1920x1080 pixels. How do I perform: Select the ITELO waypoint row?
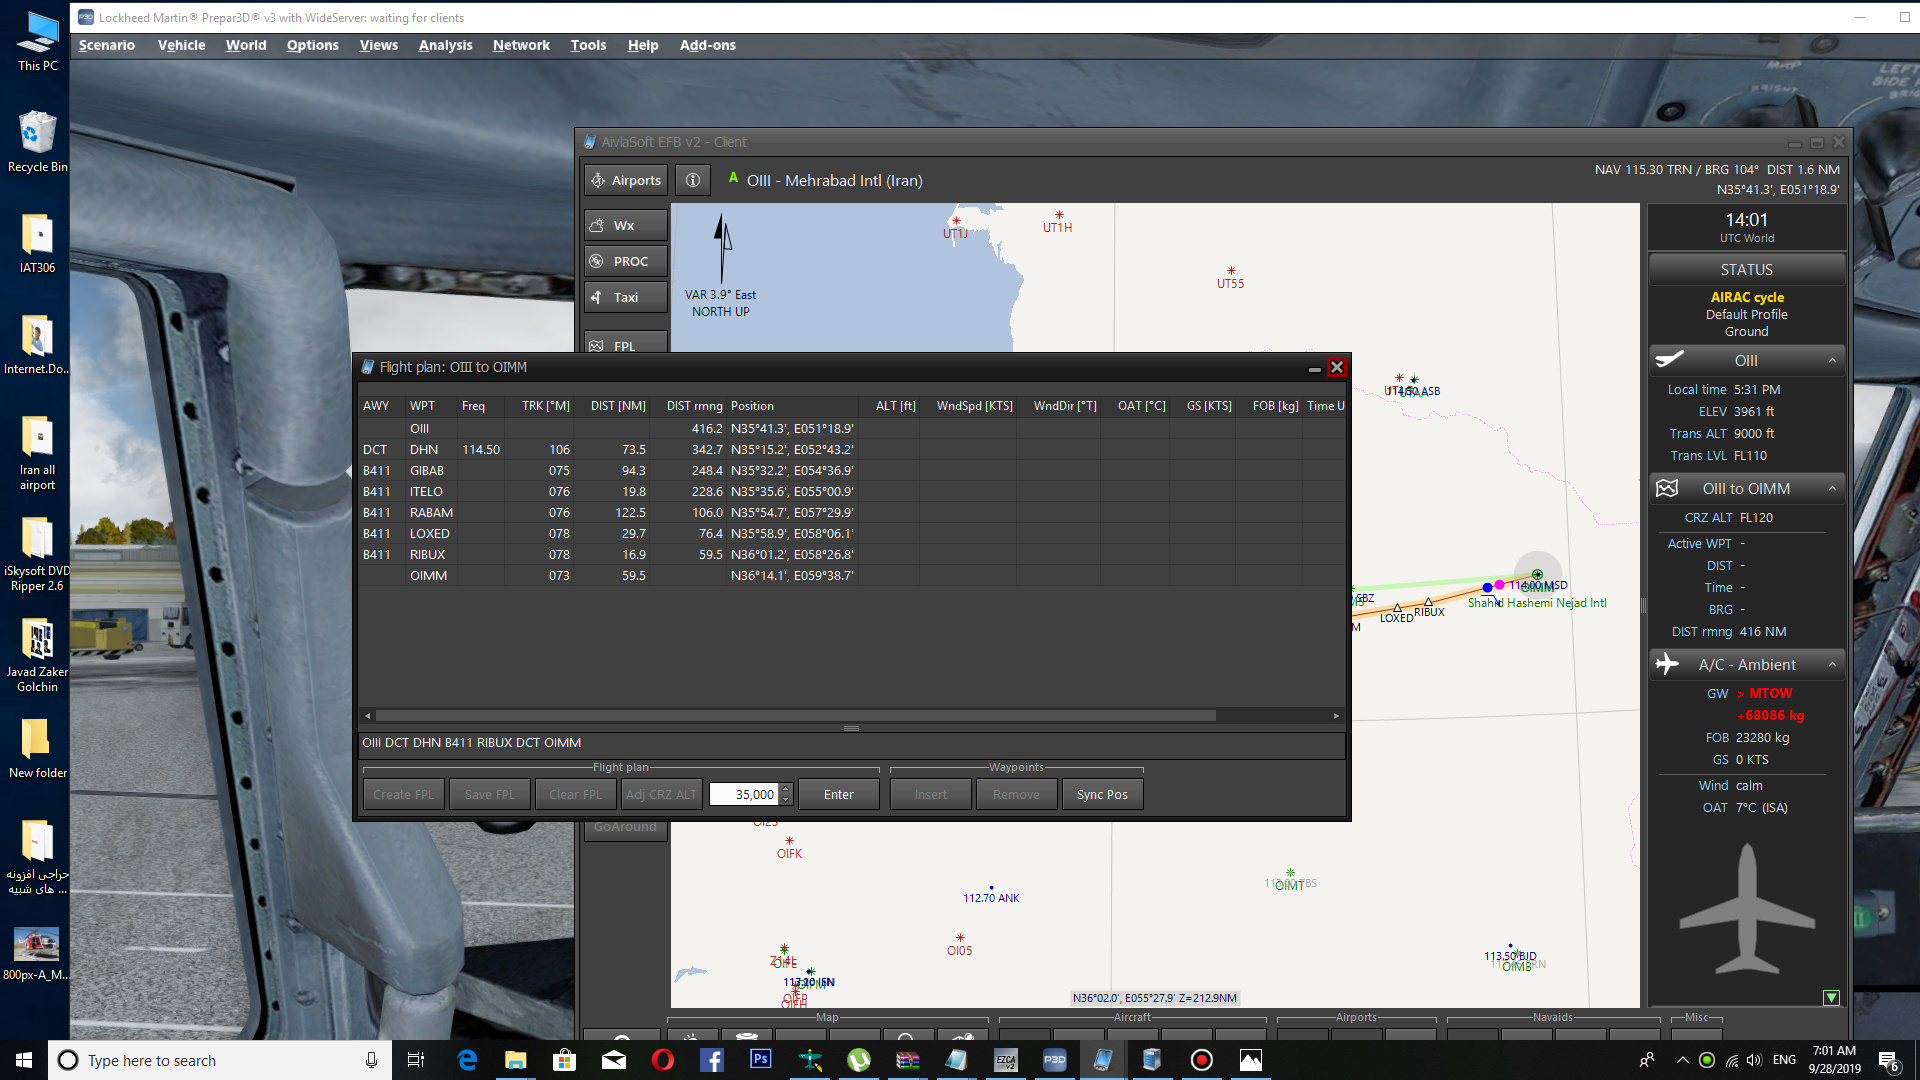click(x=852, y=492)
